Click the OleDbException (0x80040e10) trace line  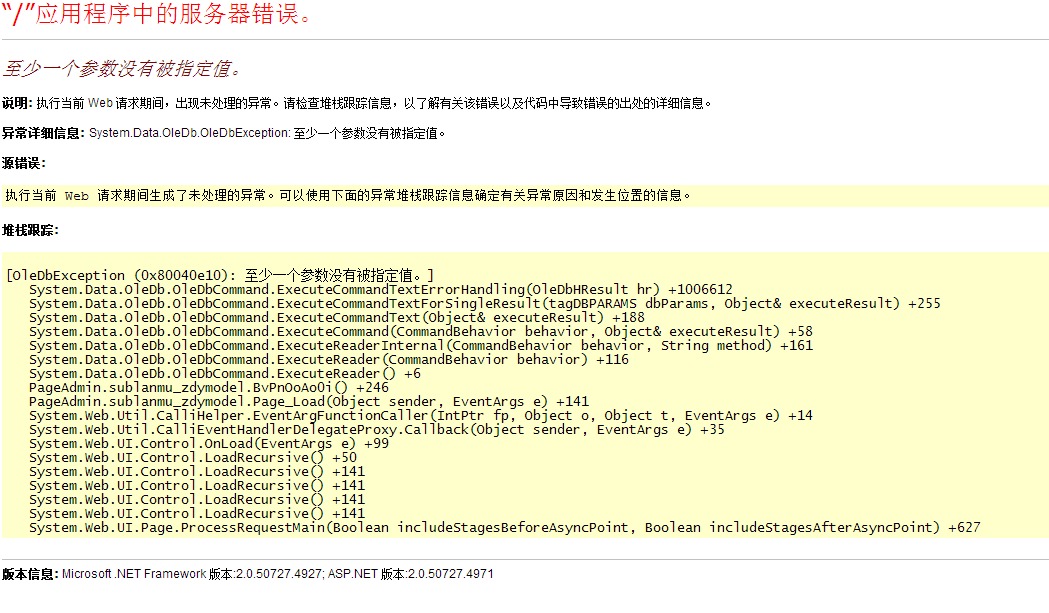pos(220,275)
